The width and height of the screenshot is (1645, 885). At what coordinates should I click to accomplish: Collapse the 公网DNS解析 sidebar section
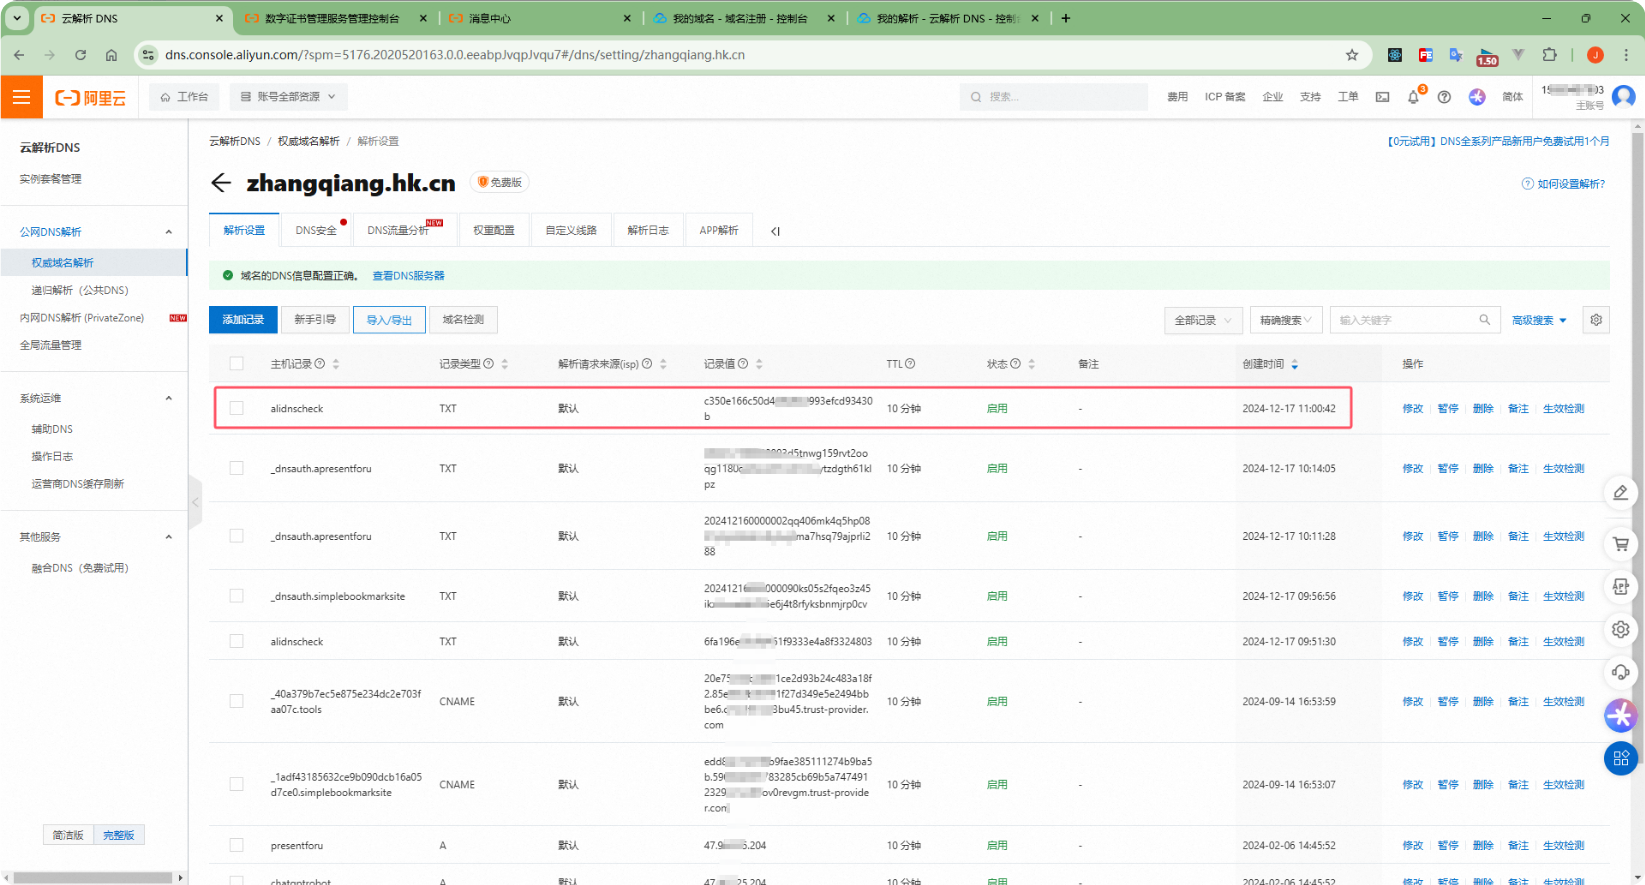click(x=168, y=232)
